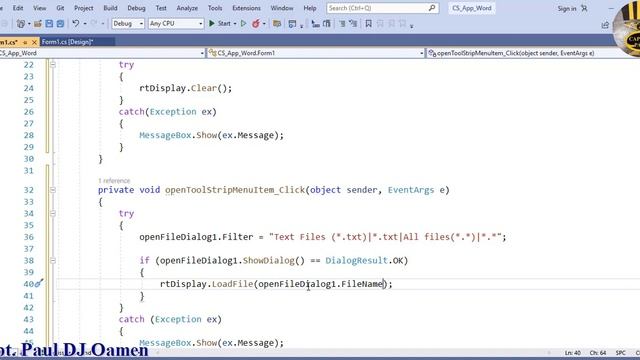Open the Window menu
Screen dimensions: 640x360
(282, 8)
